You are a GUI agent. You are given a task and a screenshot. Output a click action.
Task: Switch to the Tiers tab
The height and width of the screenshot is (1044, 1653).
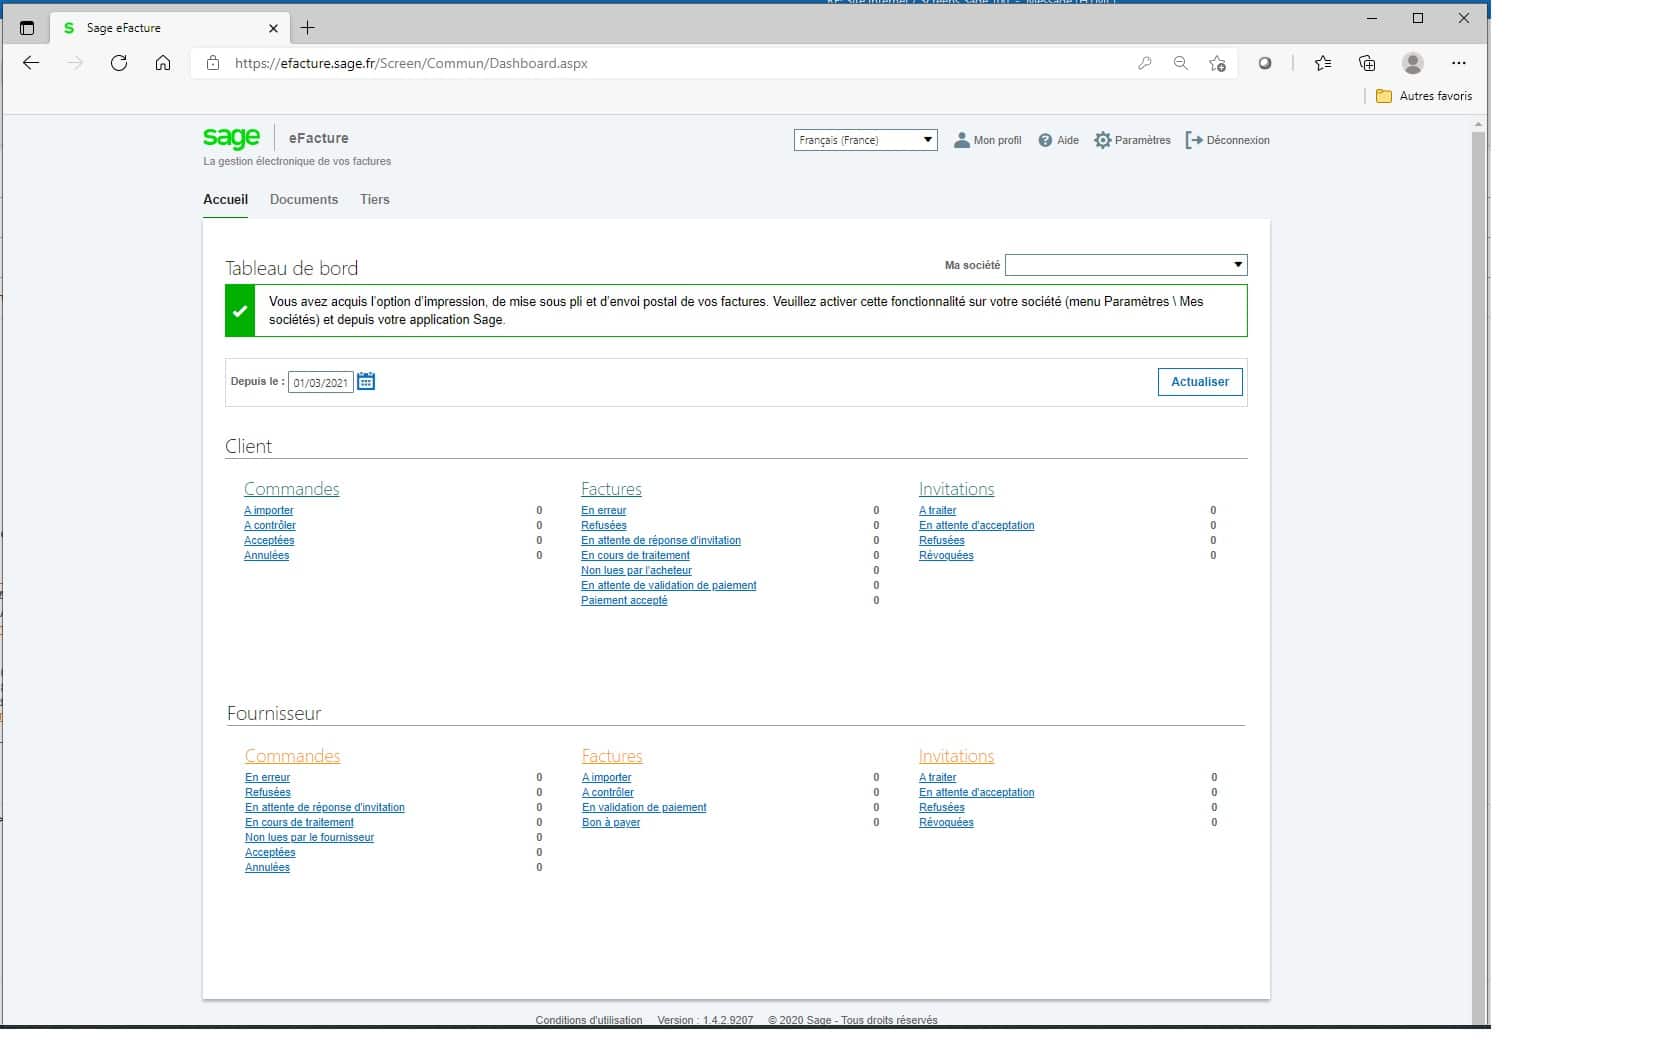click(x=375, y=200)
